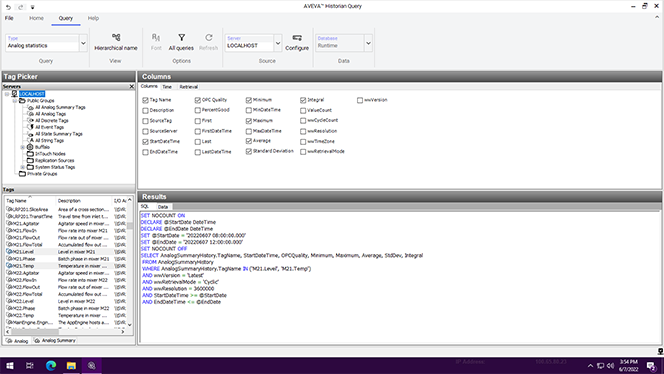Open the Database dropdown
Viewport: 664px width, 374px height.
(x=368, y=43)
